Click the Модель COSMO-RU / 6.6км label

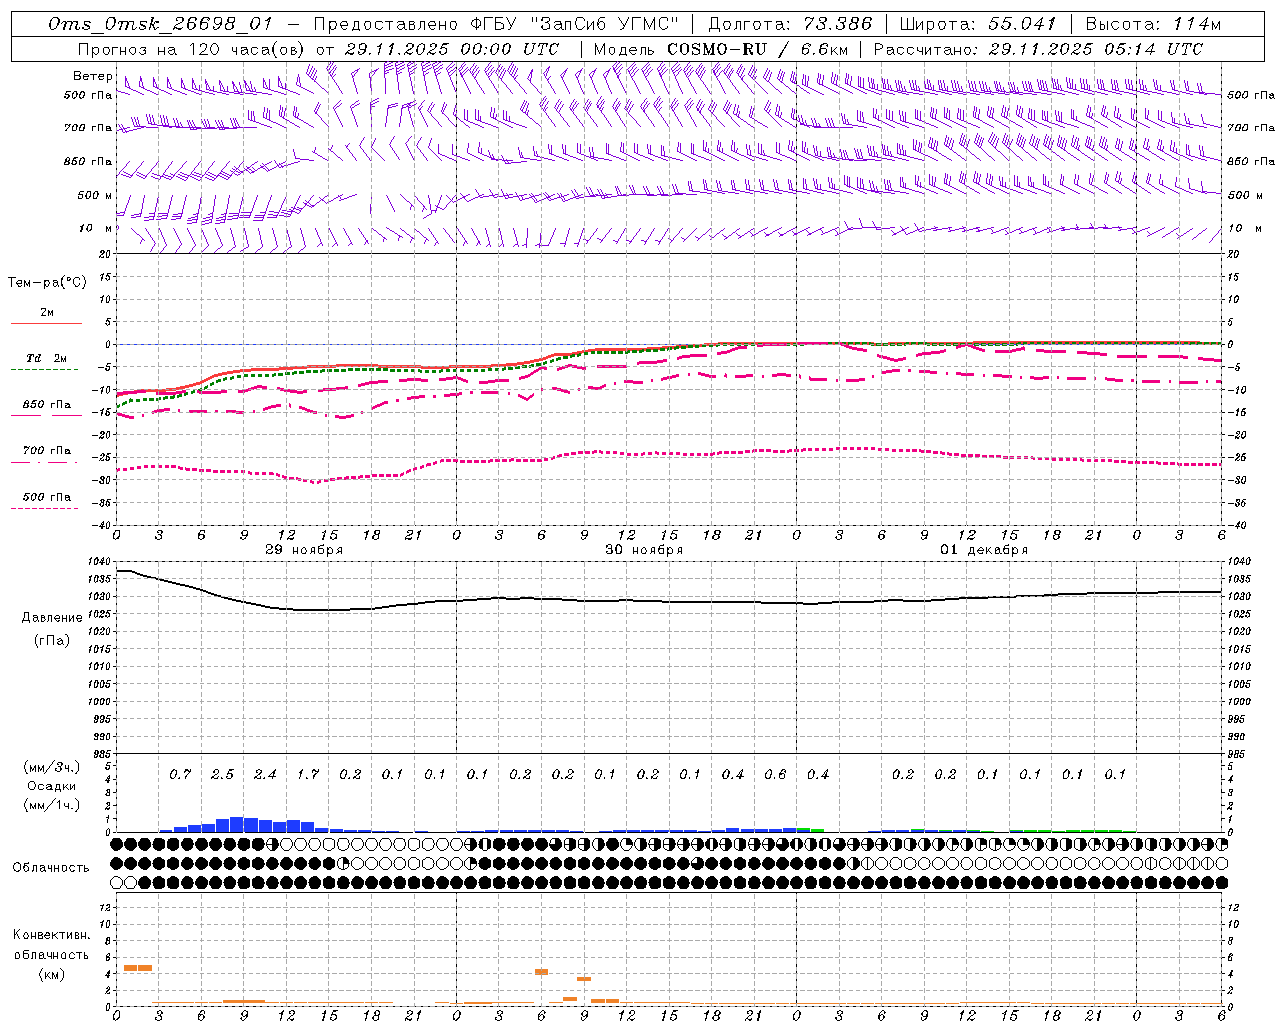[x=721, y=49]
